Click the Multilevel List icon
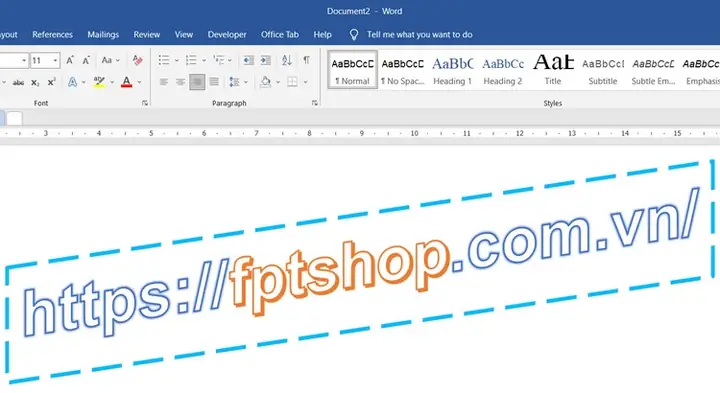The height and width of the screenshot is (393, 720). pos(219,60)
